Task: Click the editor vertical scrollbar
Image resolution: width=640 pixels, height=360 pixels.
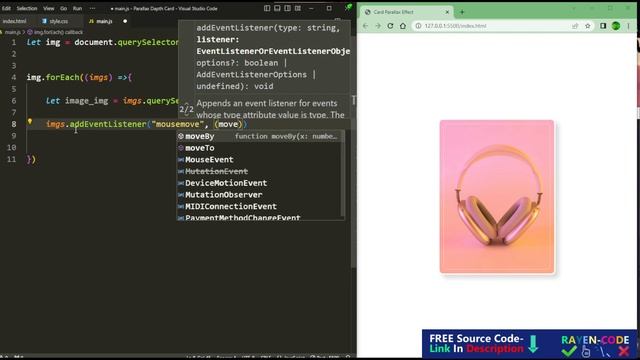Action: (x=353, y=151)
